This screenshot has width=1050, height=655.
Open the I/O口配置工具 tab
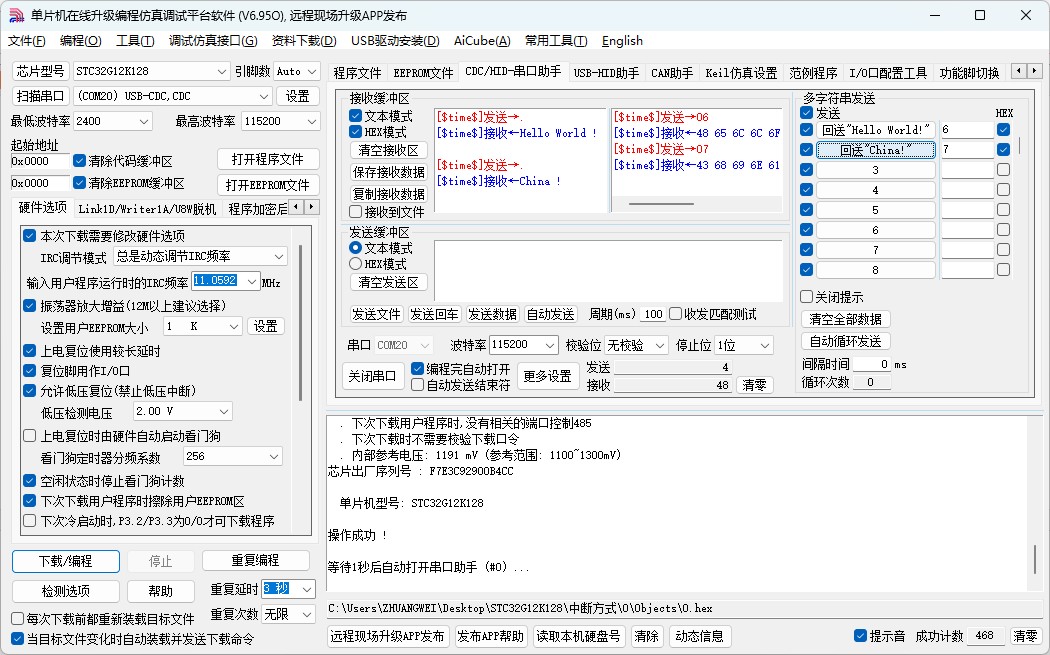(888, 73)
